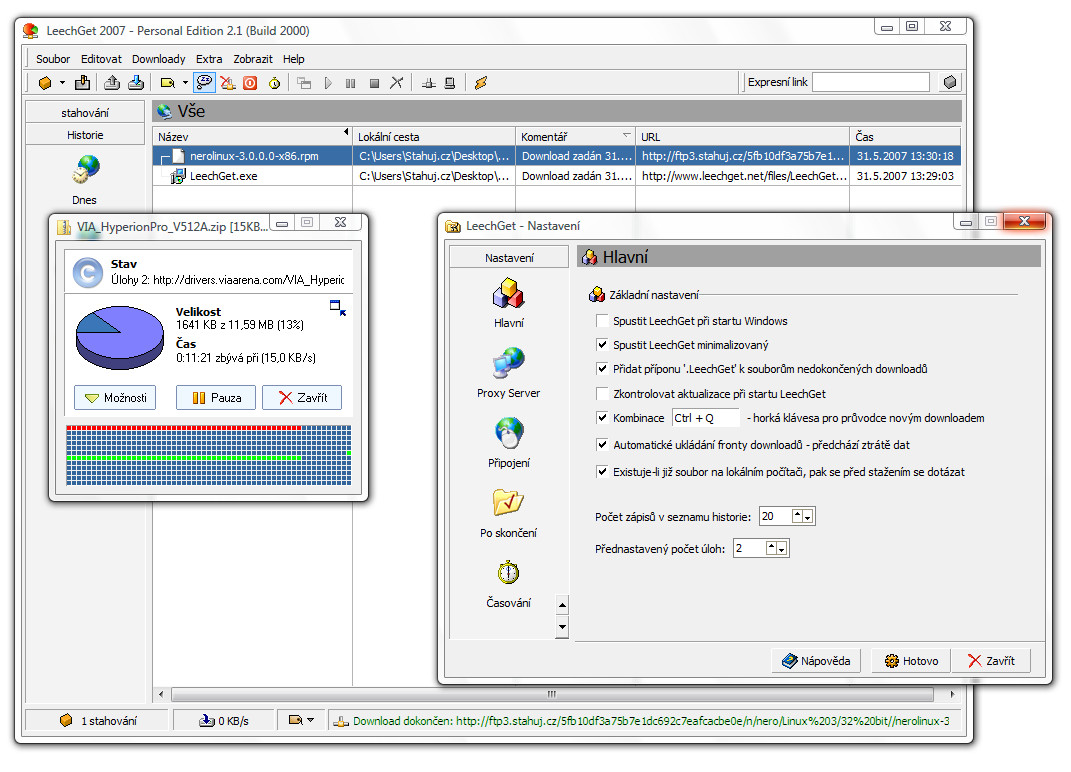
Task: Select the Proxy Server settings category icon
Action: click(x=509, y=363)
